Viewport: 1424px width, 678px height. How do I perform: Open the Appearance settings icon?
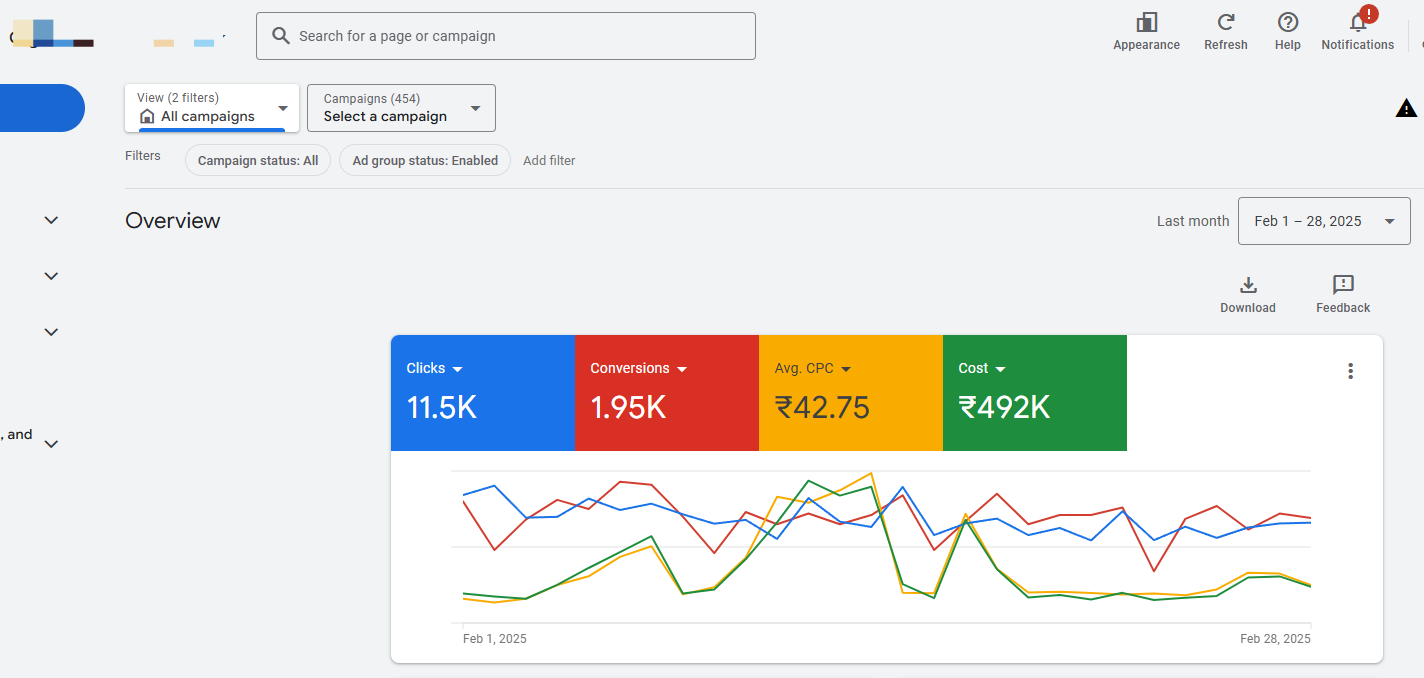point(1146,22)
